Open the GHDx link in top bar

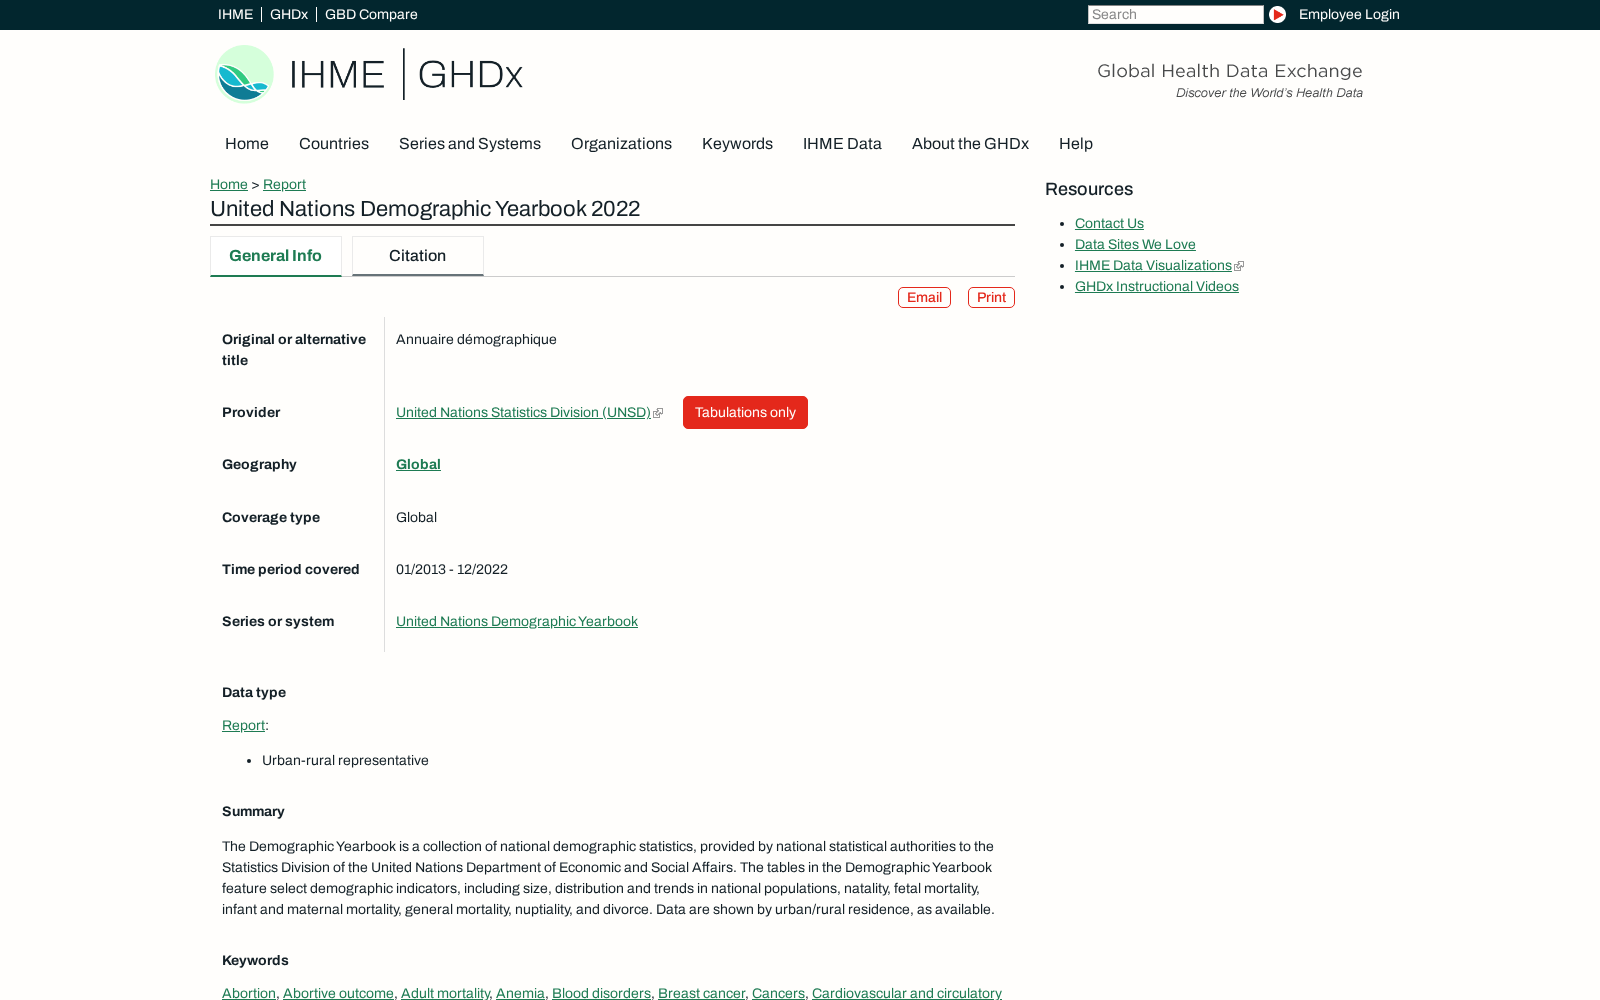pos(289,14)
